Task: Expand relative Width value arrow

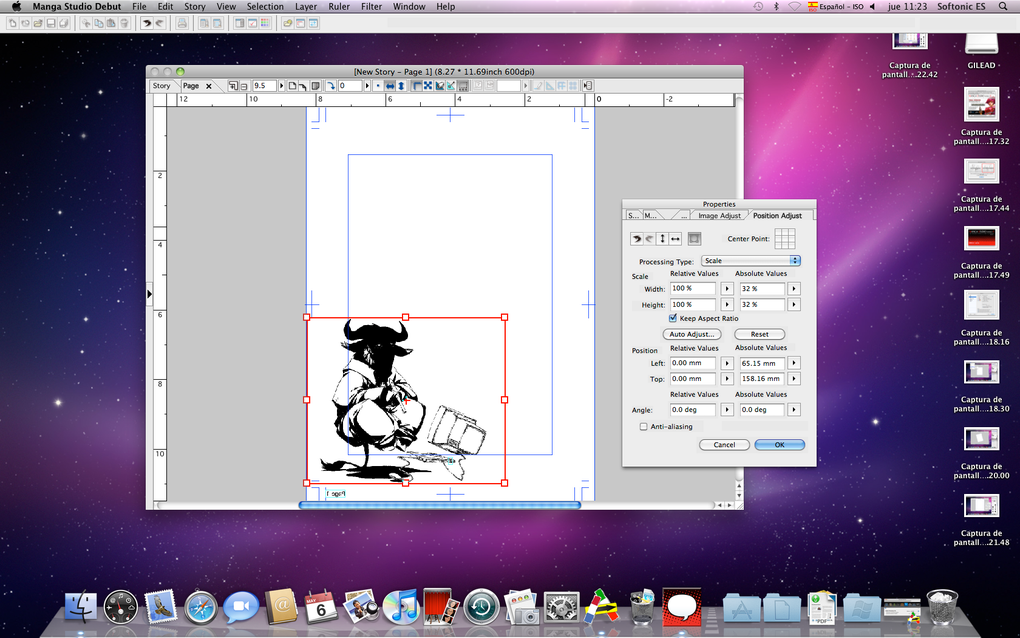Action: (x=727, y=288)
